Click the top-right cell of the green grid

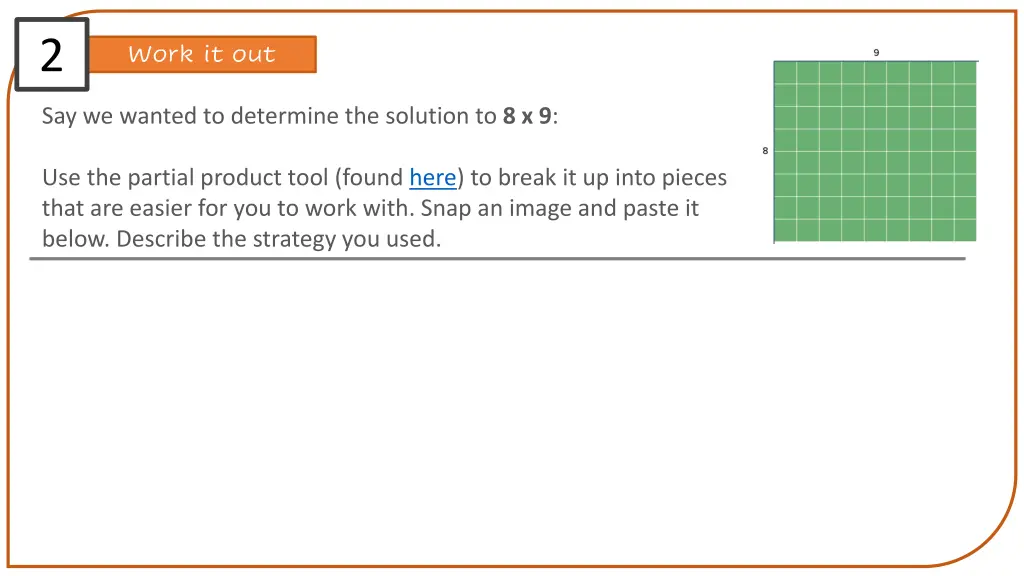click(965, 72)
